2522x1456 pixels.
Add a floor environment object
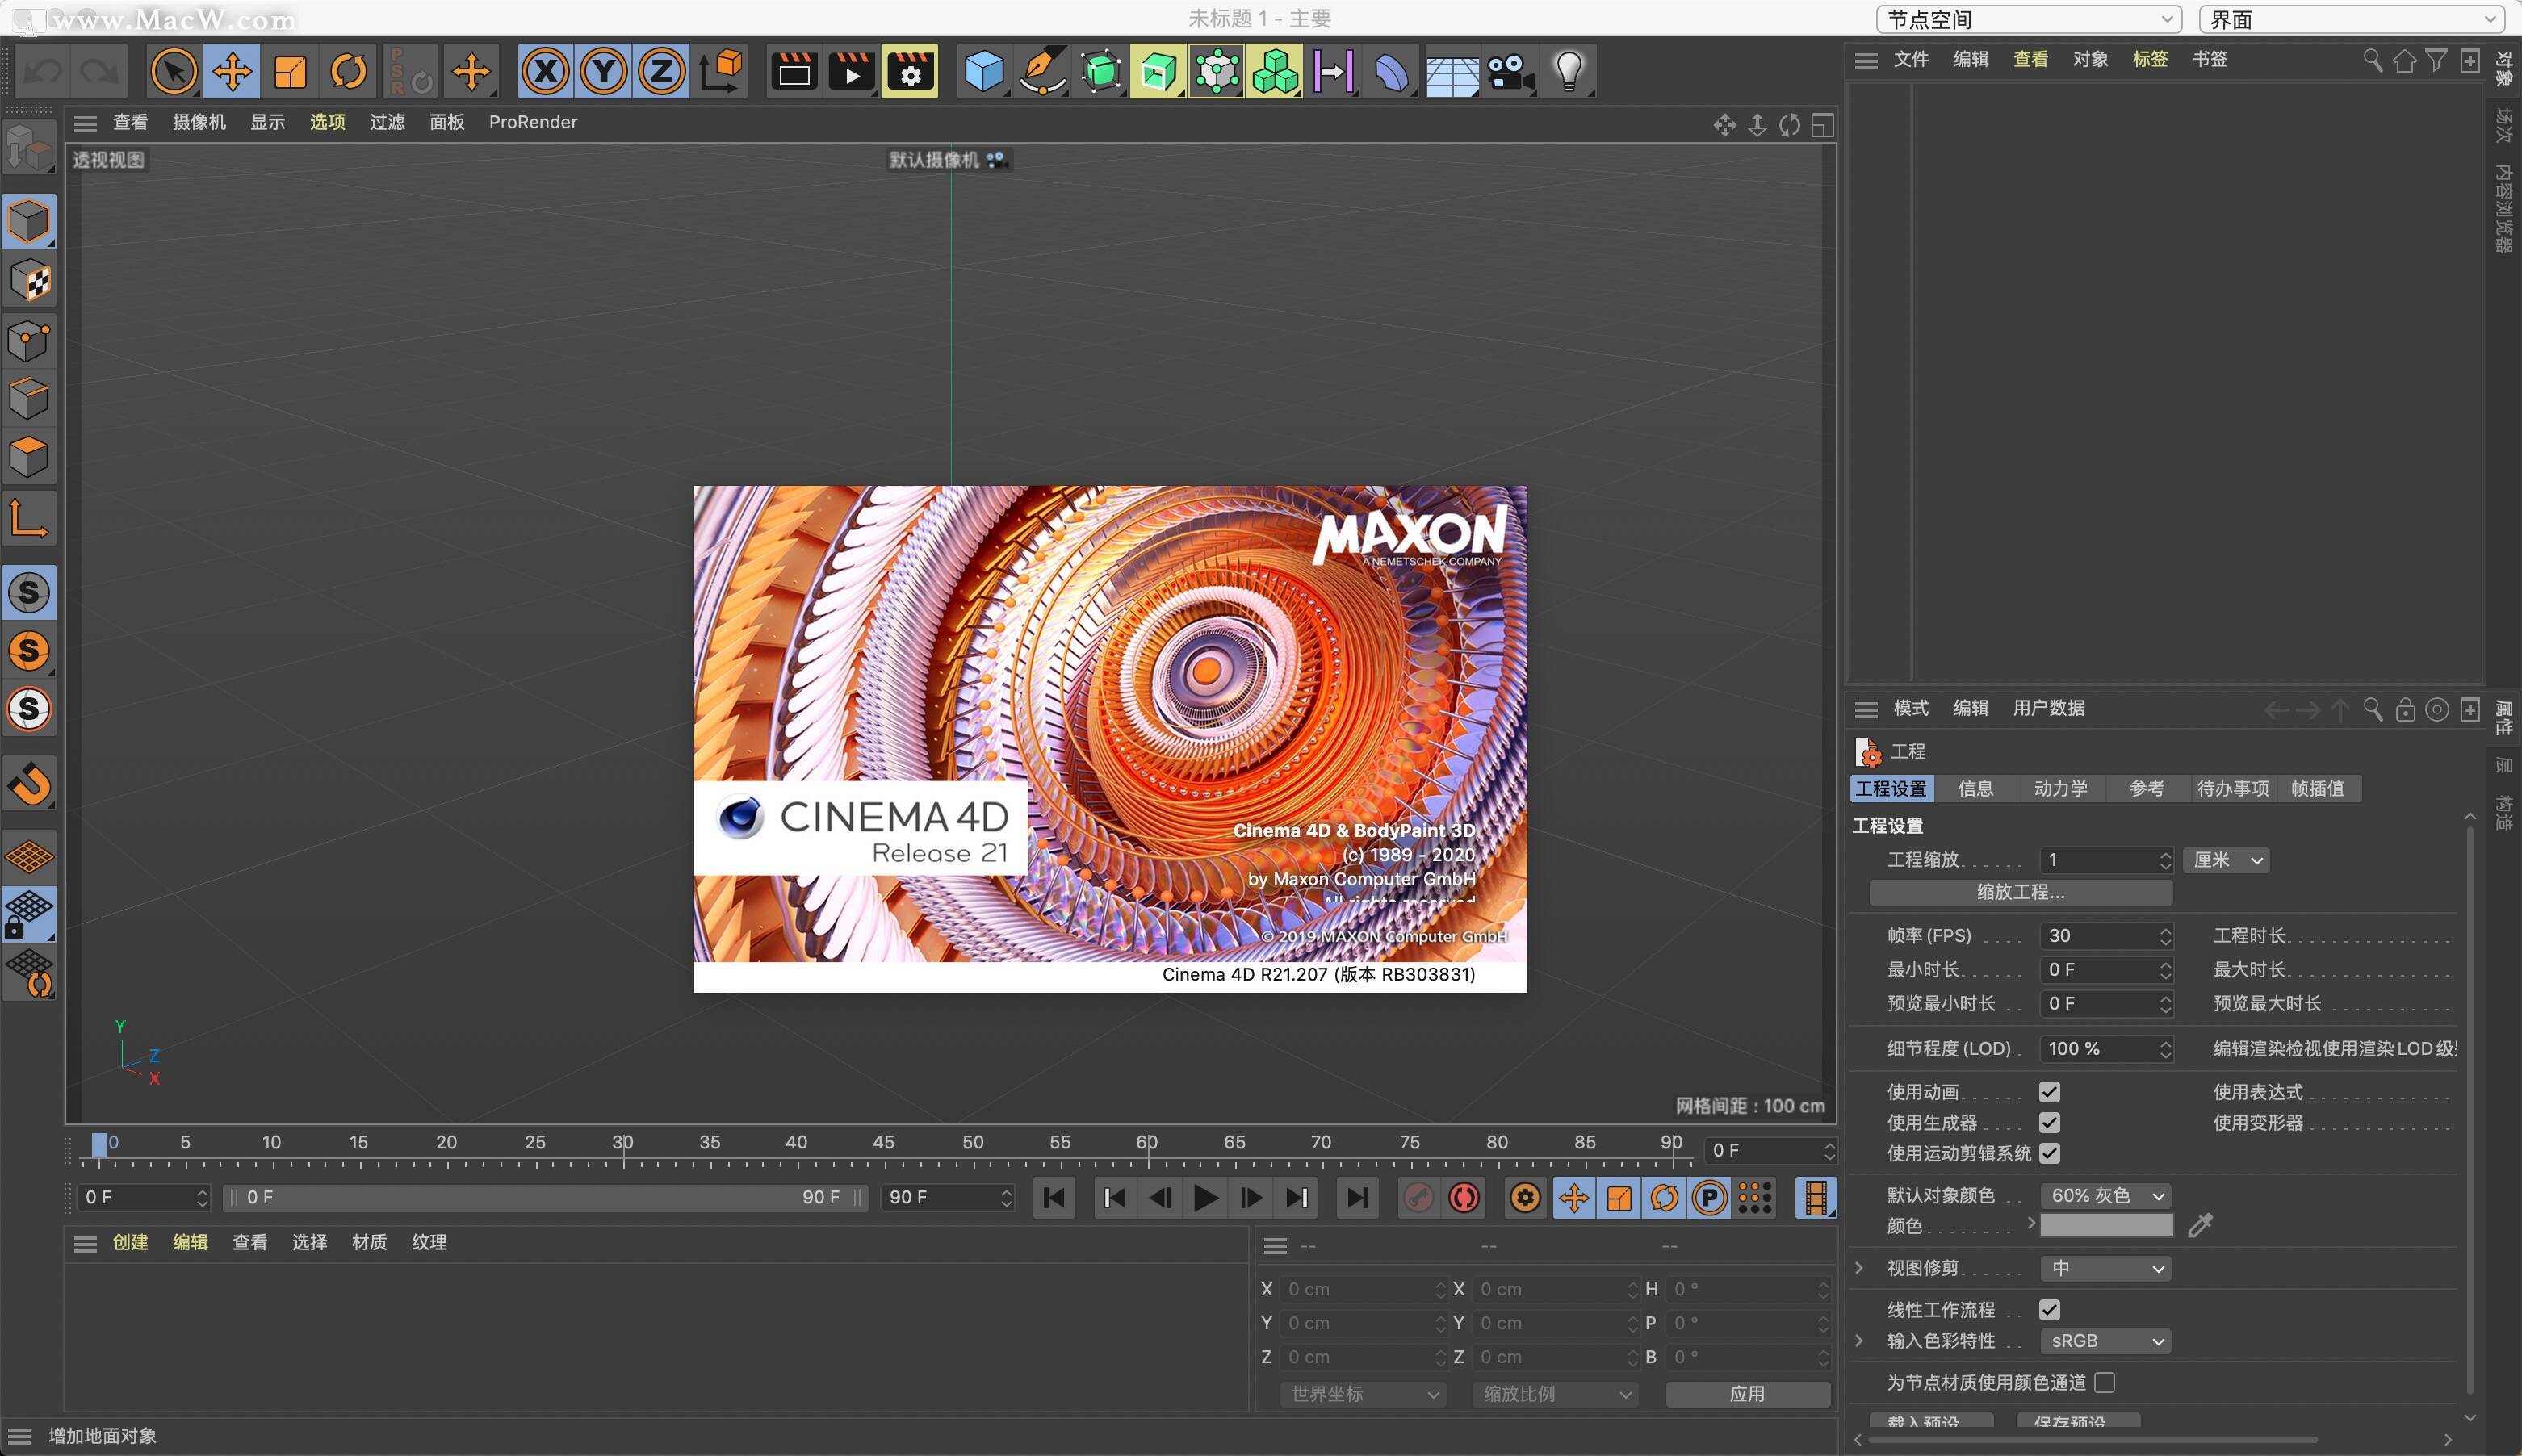point(1451,71)
